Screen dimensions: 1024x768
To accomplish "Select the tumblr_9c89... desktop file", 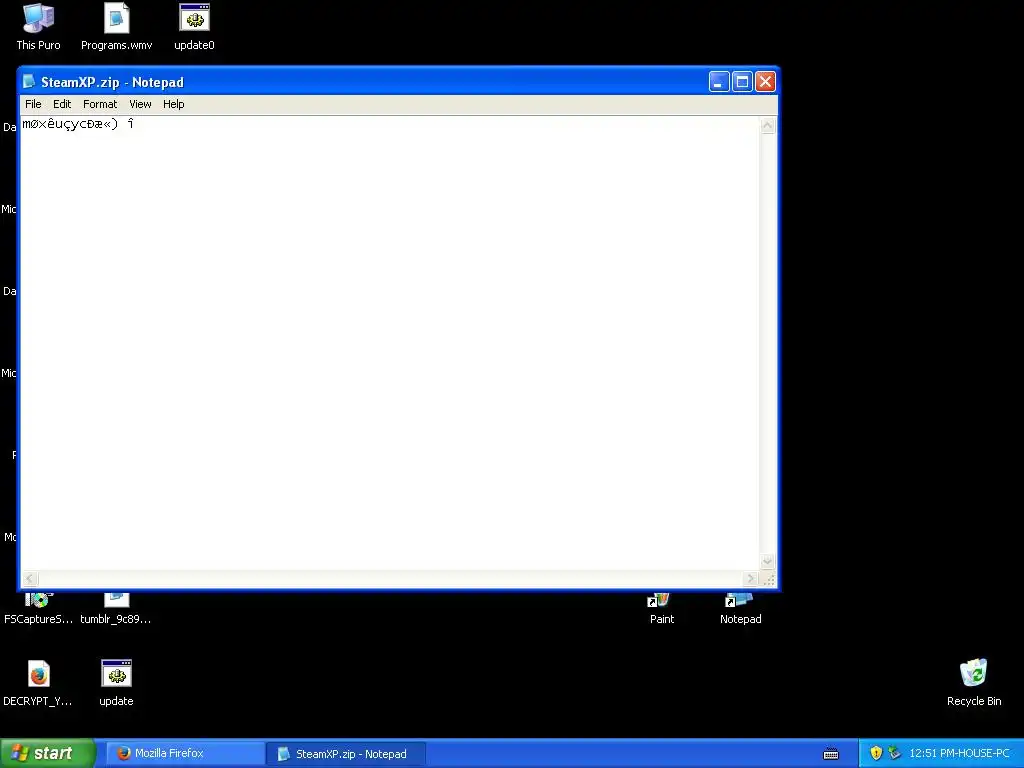I will 116,609.
